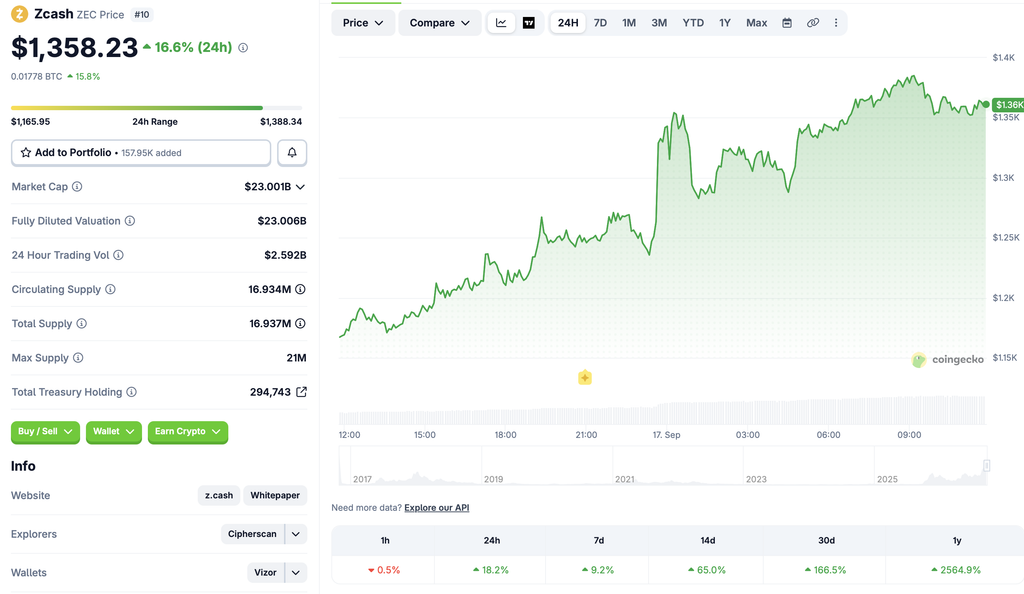Image resolution: width=1024 pixels, height=594 pixels.
Task: Click the Add to Portfolio button
Action: click(x=141, y=153)
